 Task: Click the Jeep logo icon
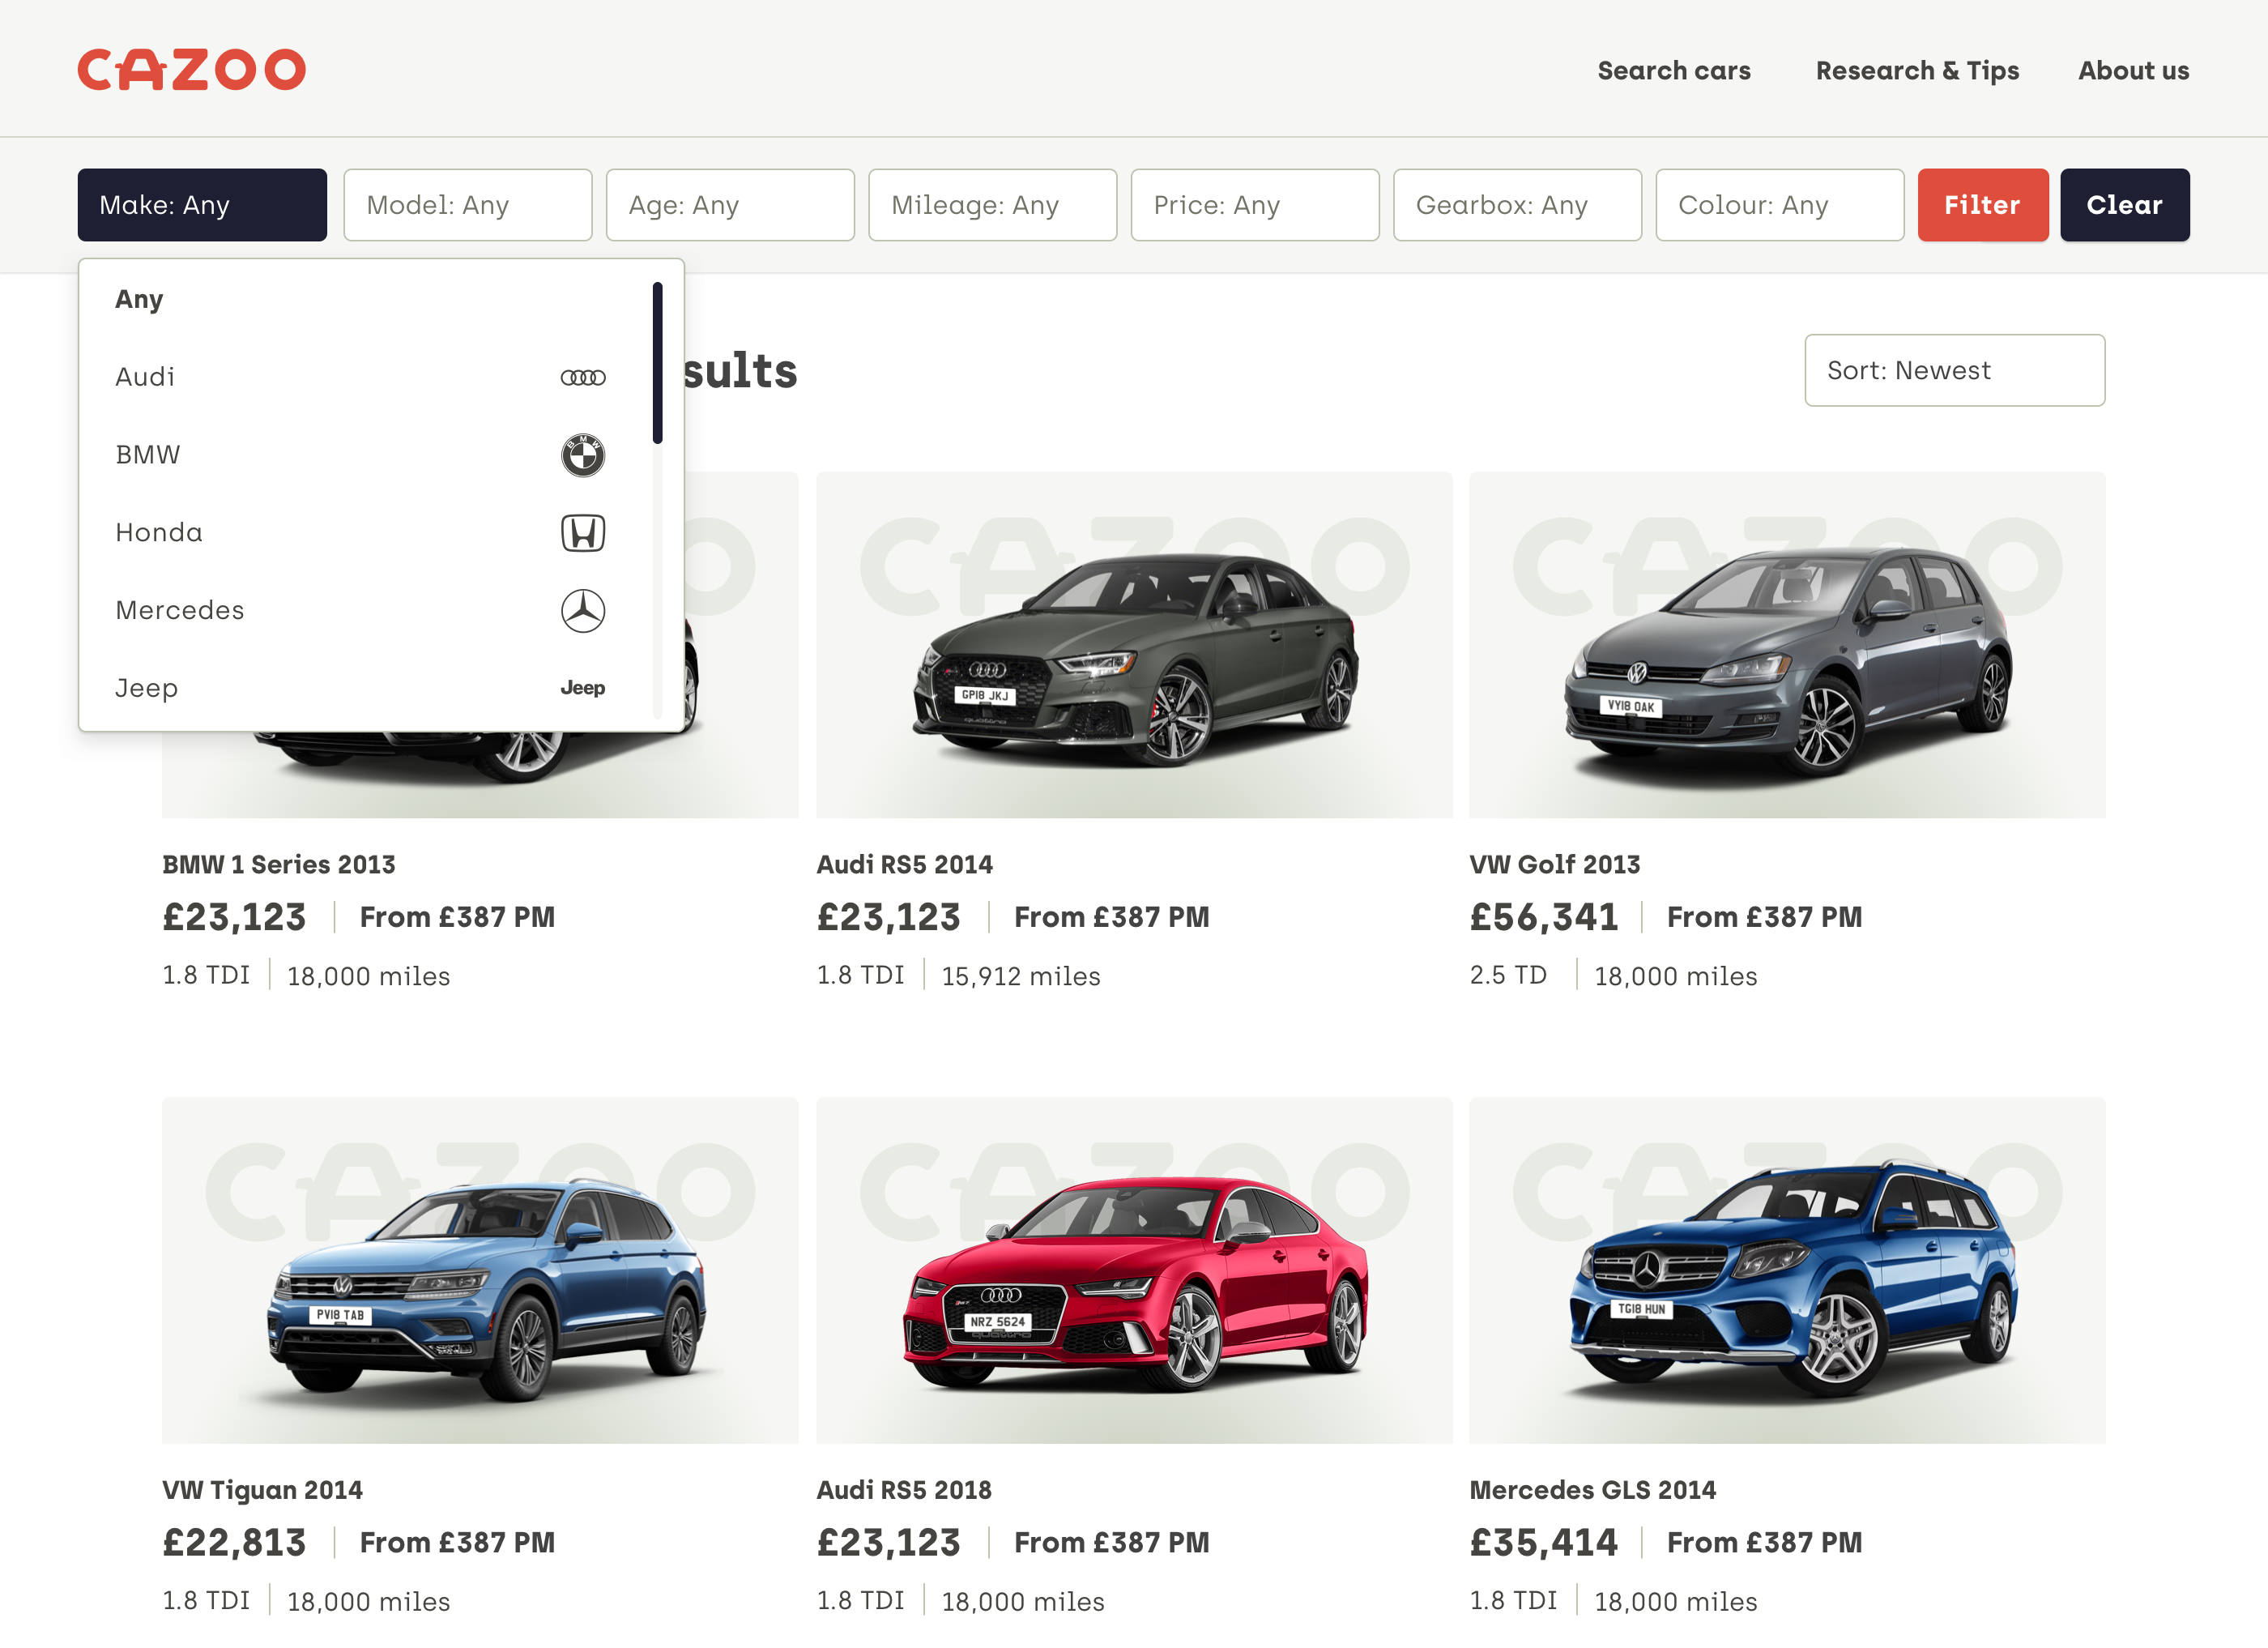pyautogui.click(x=582, y=688)
